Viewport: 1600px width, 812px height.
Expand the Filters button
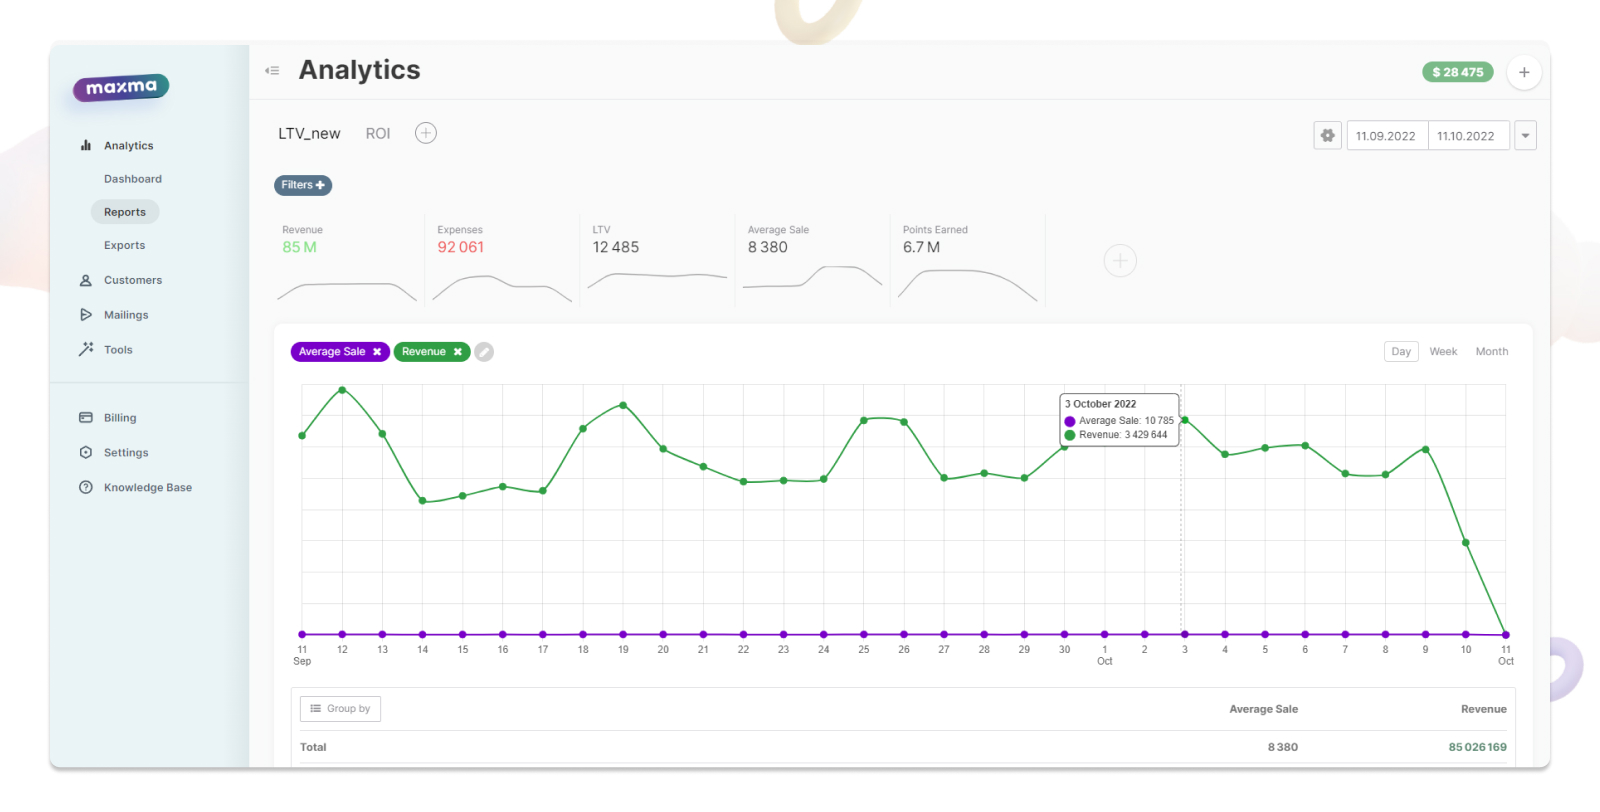[x=303, y=185]
